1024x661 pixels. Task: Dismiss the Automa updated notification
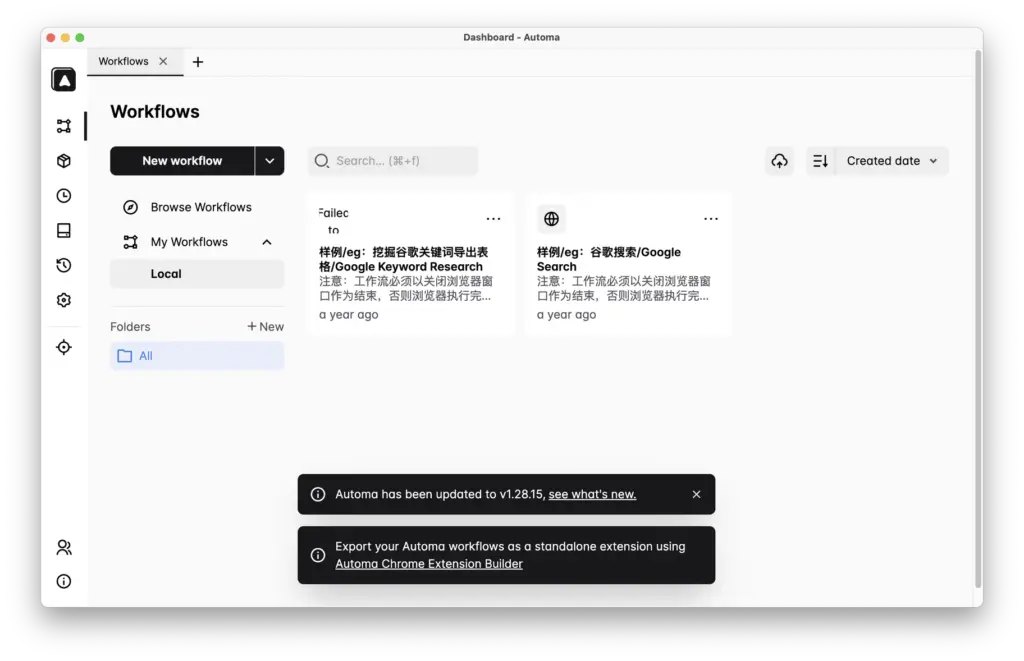tap(696, 494)
